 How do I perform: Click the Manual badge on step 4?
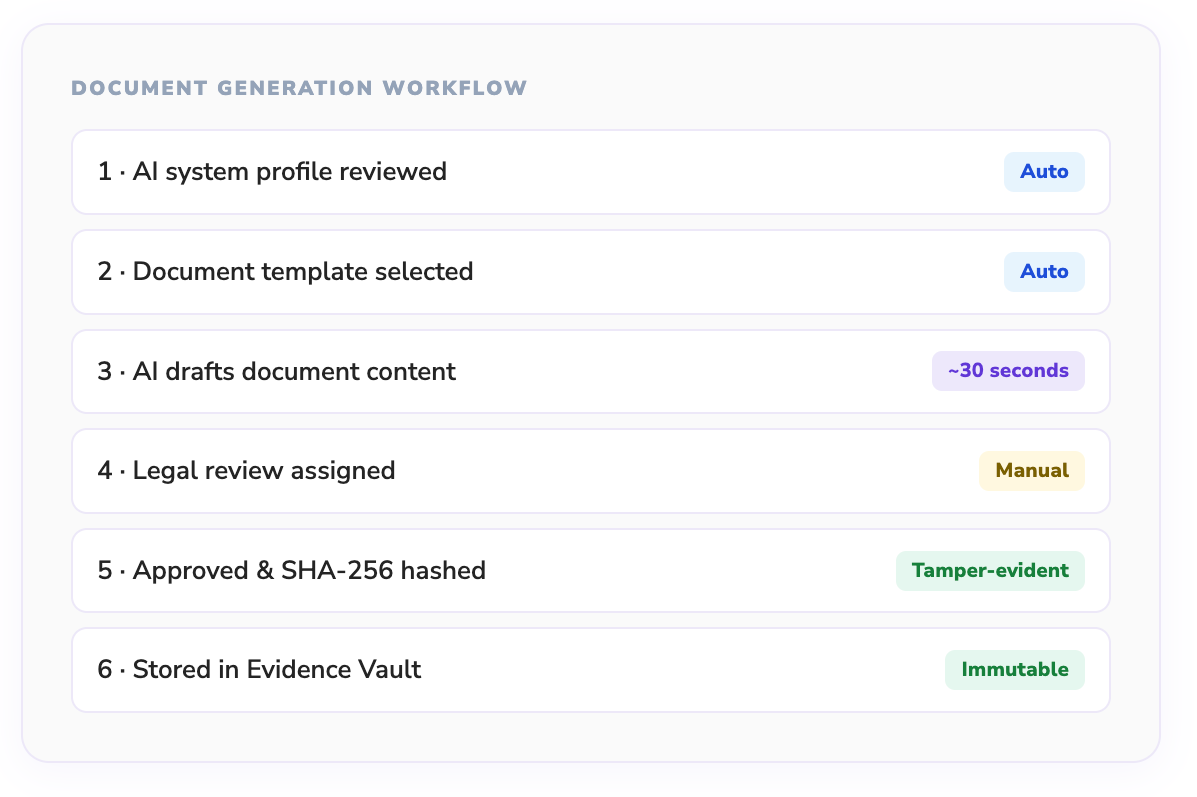[x=1031, y=471]
